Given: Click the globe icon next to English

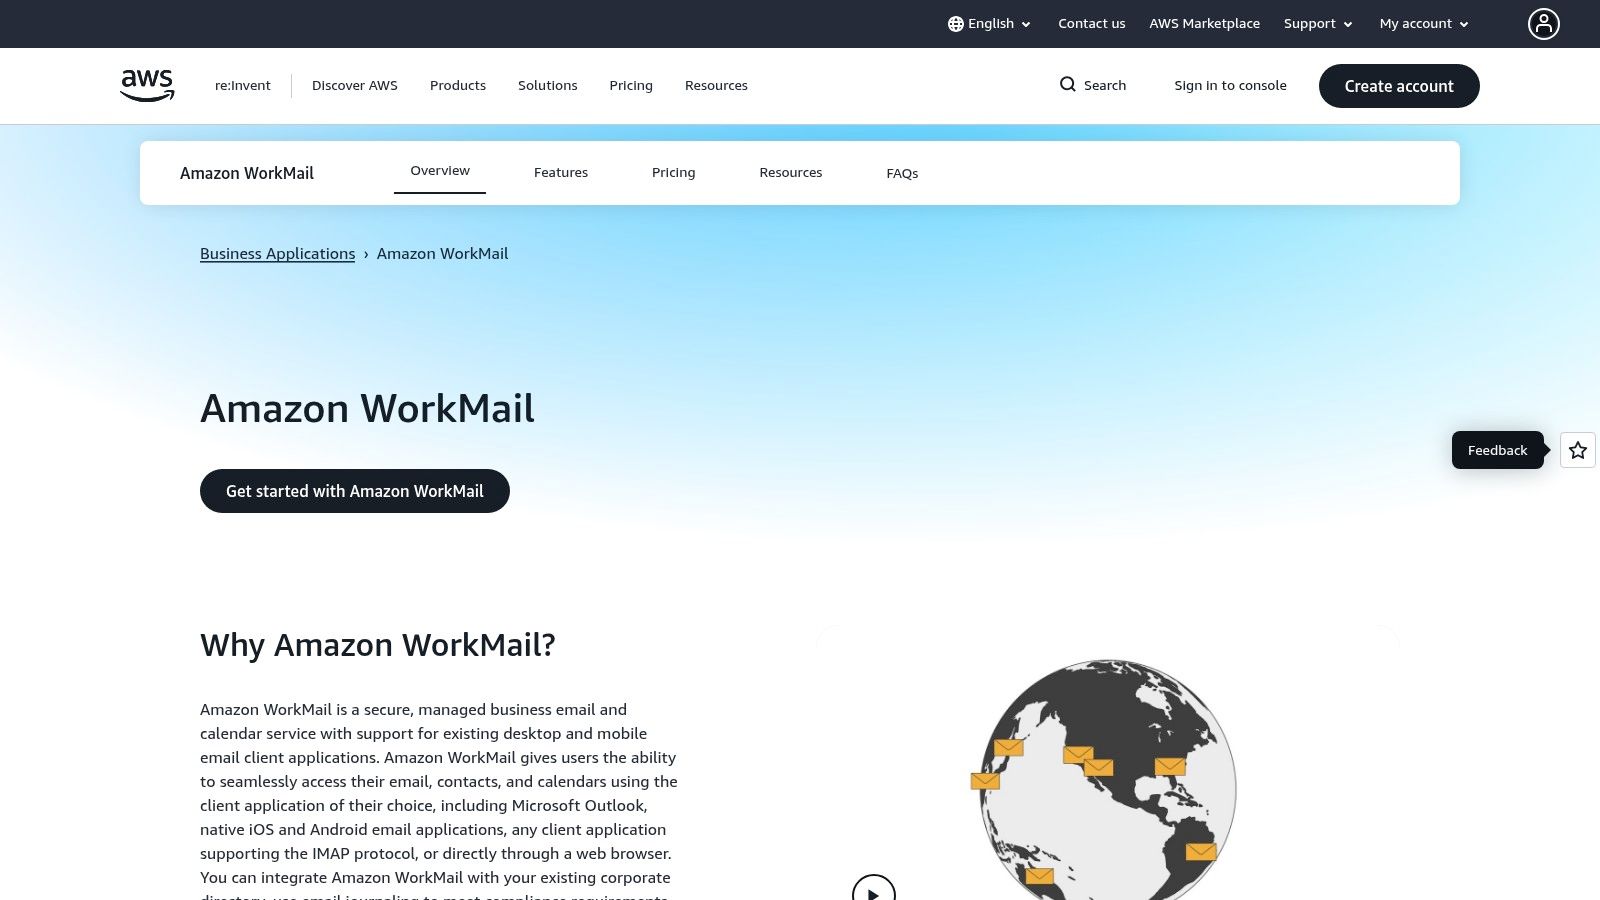Looking at the screenshot, I should (x=956, y=23).
